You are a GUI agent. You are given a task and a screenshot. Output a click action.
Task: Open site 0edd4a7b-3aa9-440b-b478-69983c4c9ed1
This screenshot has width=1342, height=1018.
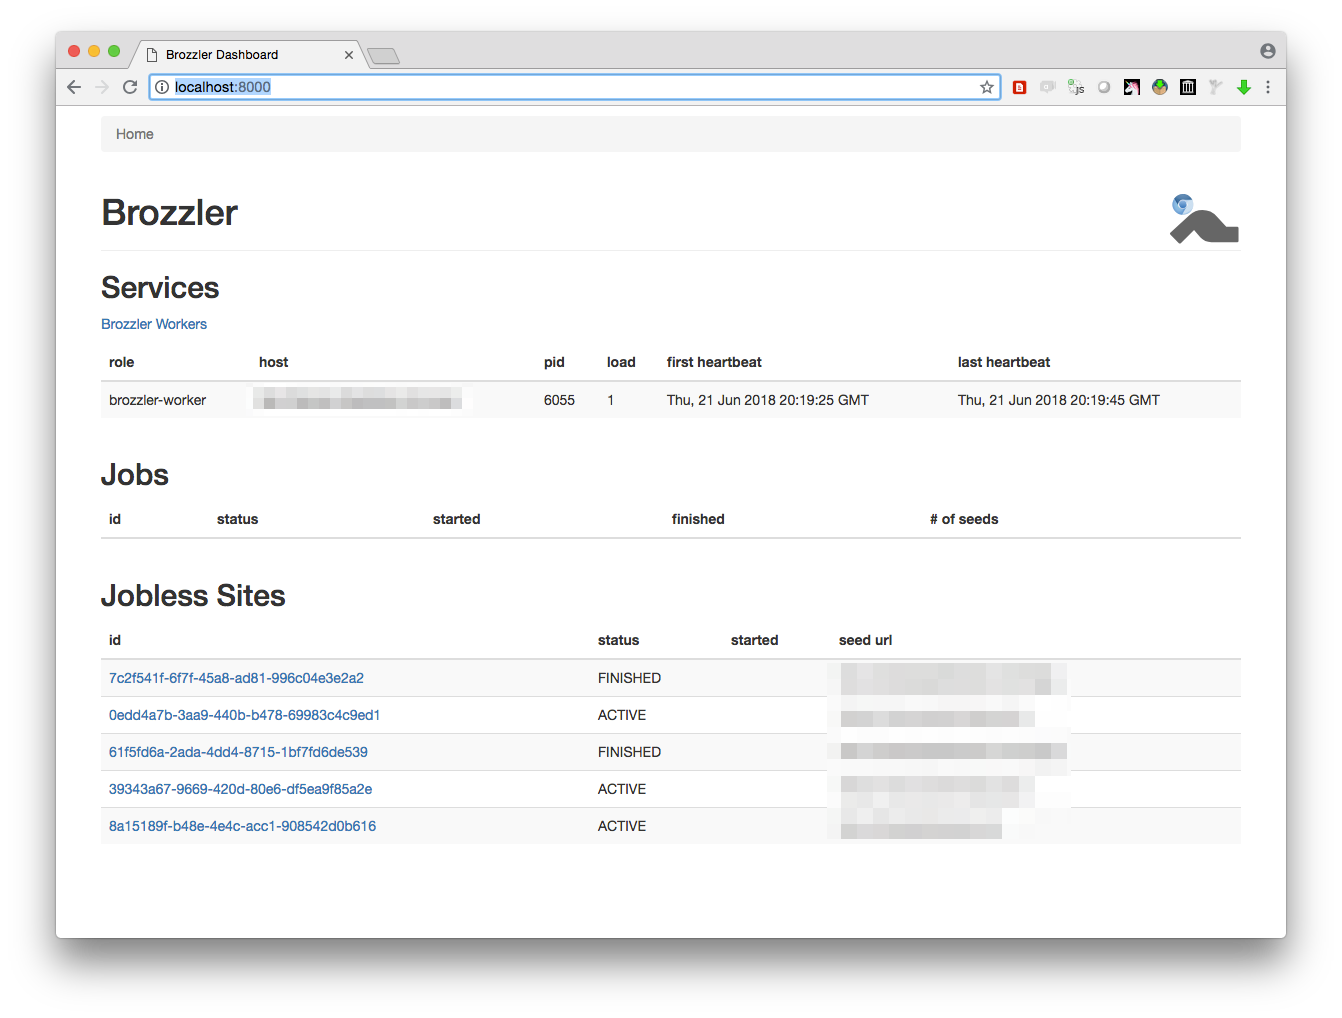[244, 715]
